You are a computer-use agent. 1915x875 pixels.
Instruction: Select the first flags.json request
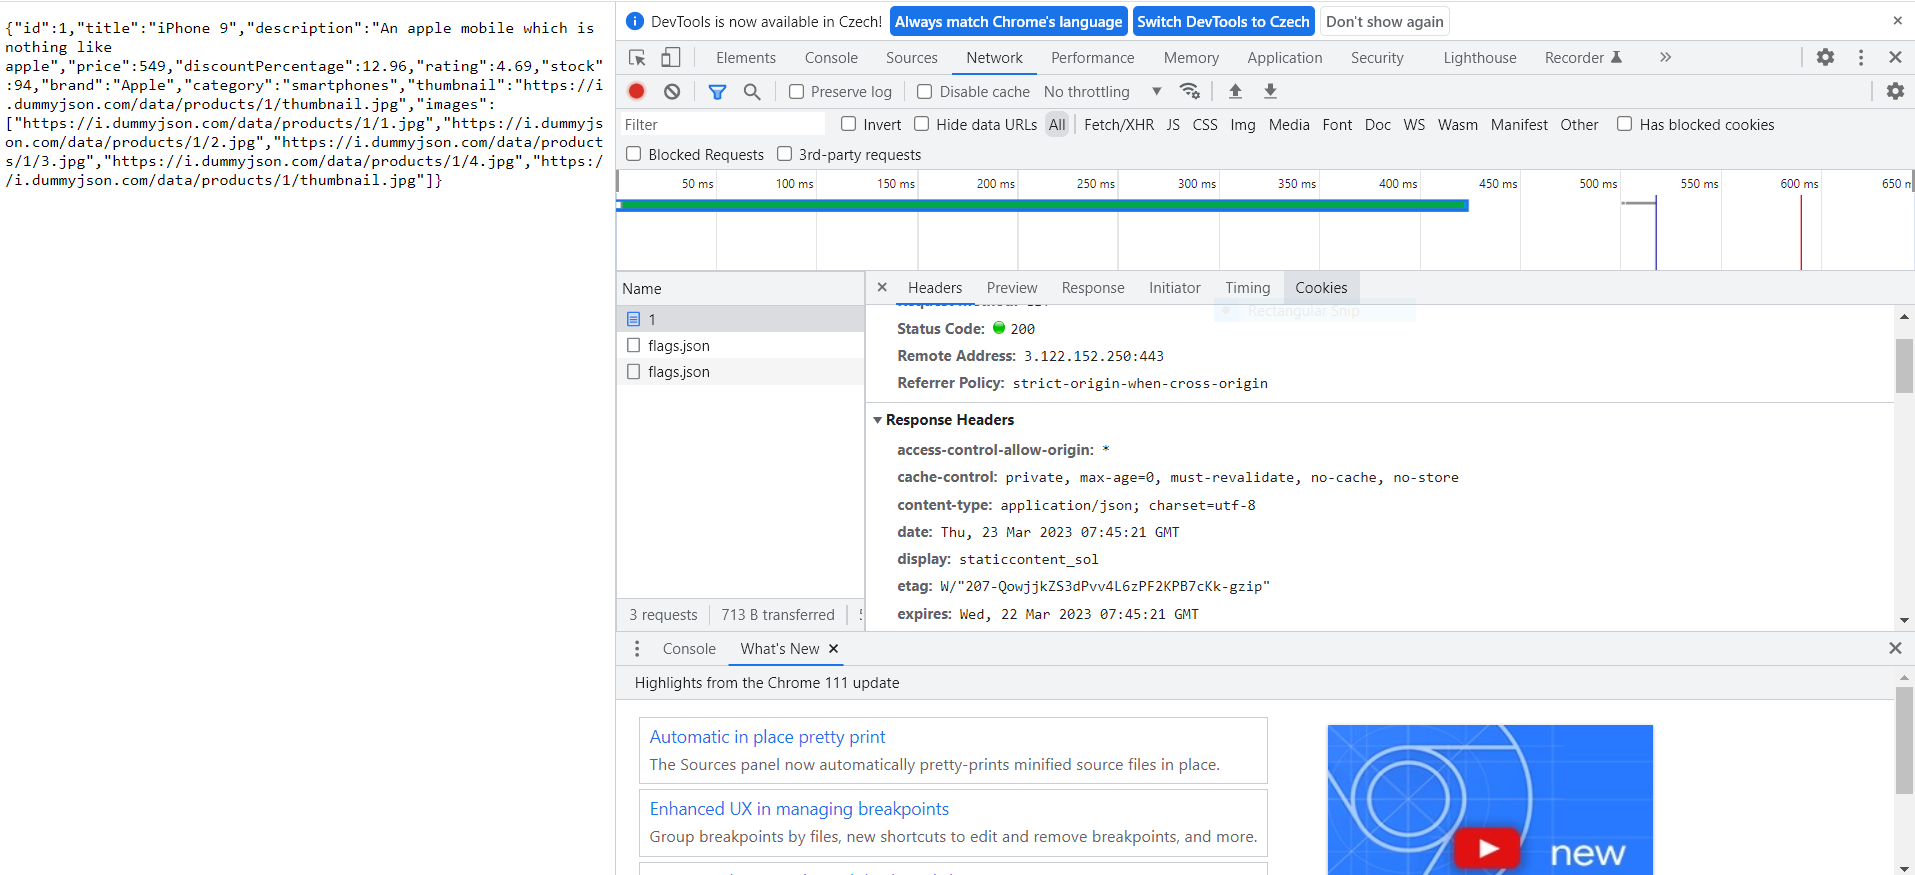coord(740,345)
